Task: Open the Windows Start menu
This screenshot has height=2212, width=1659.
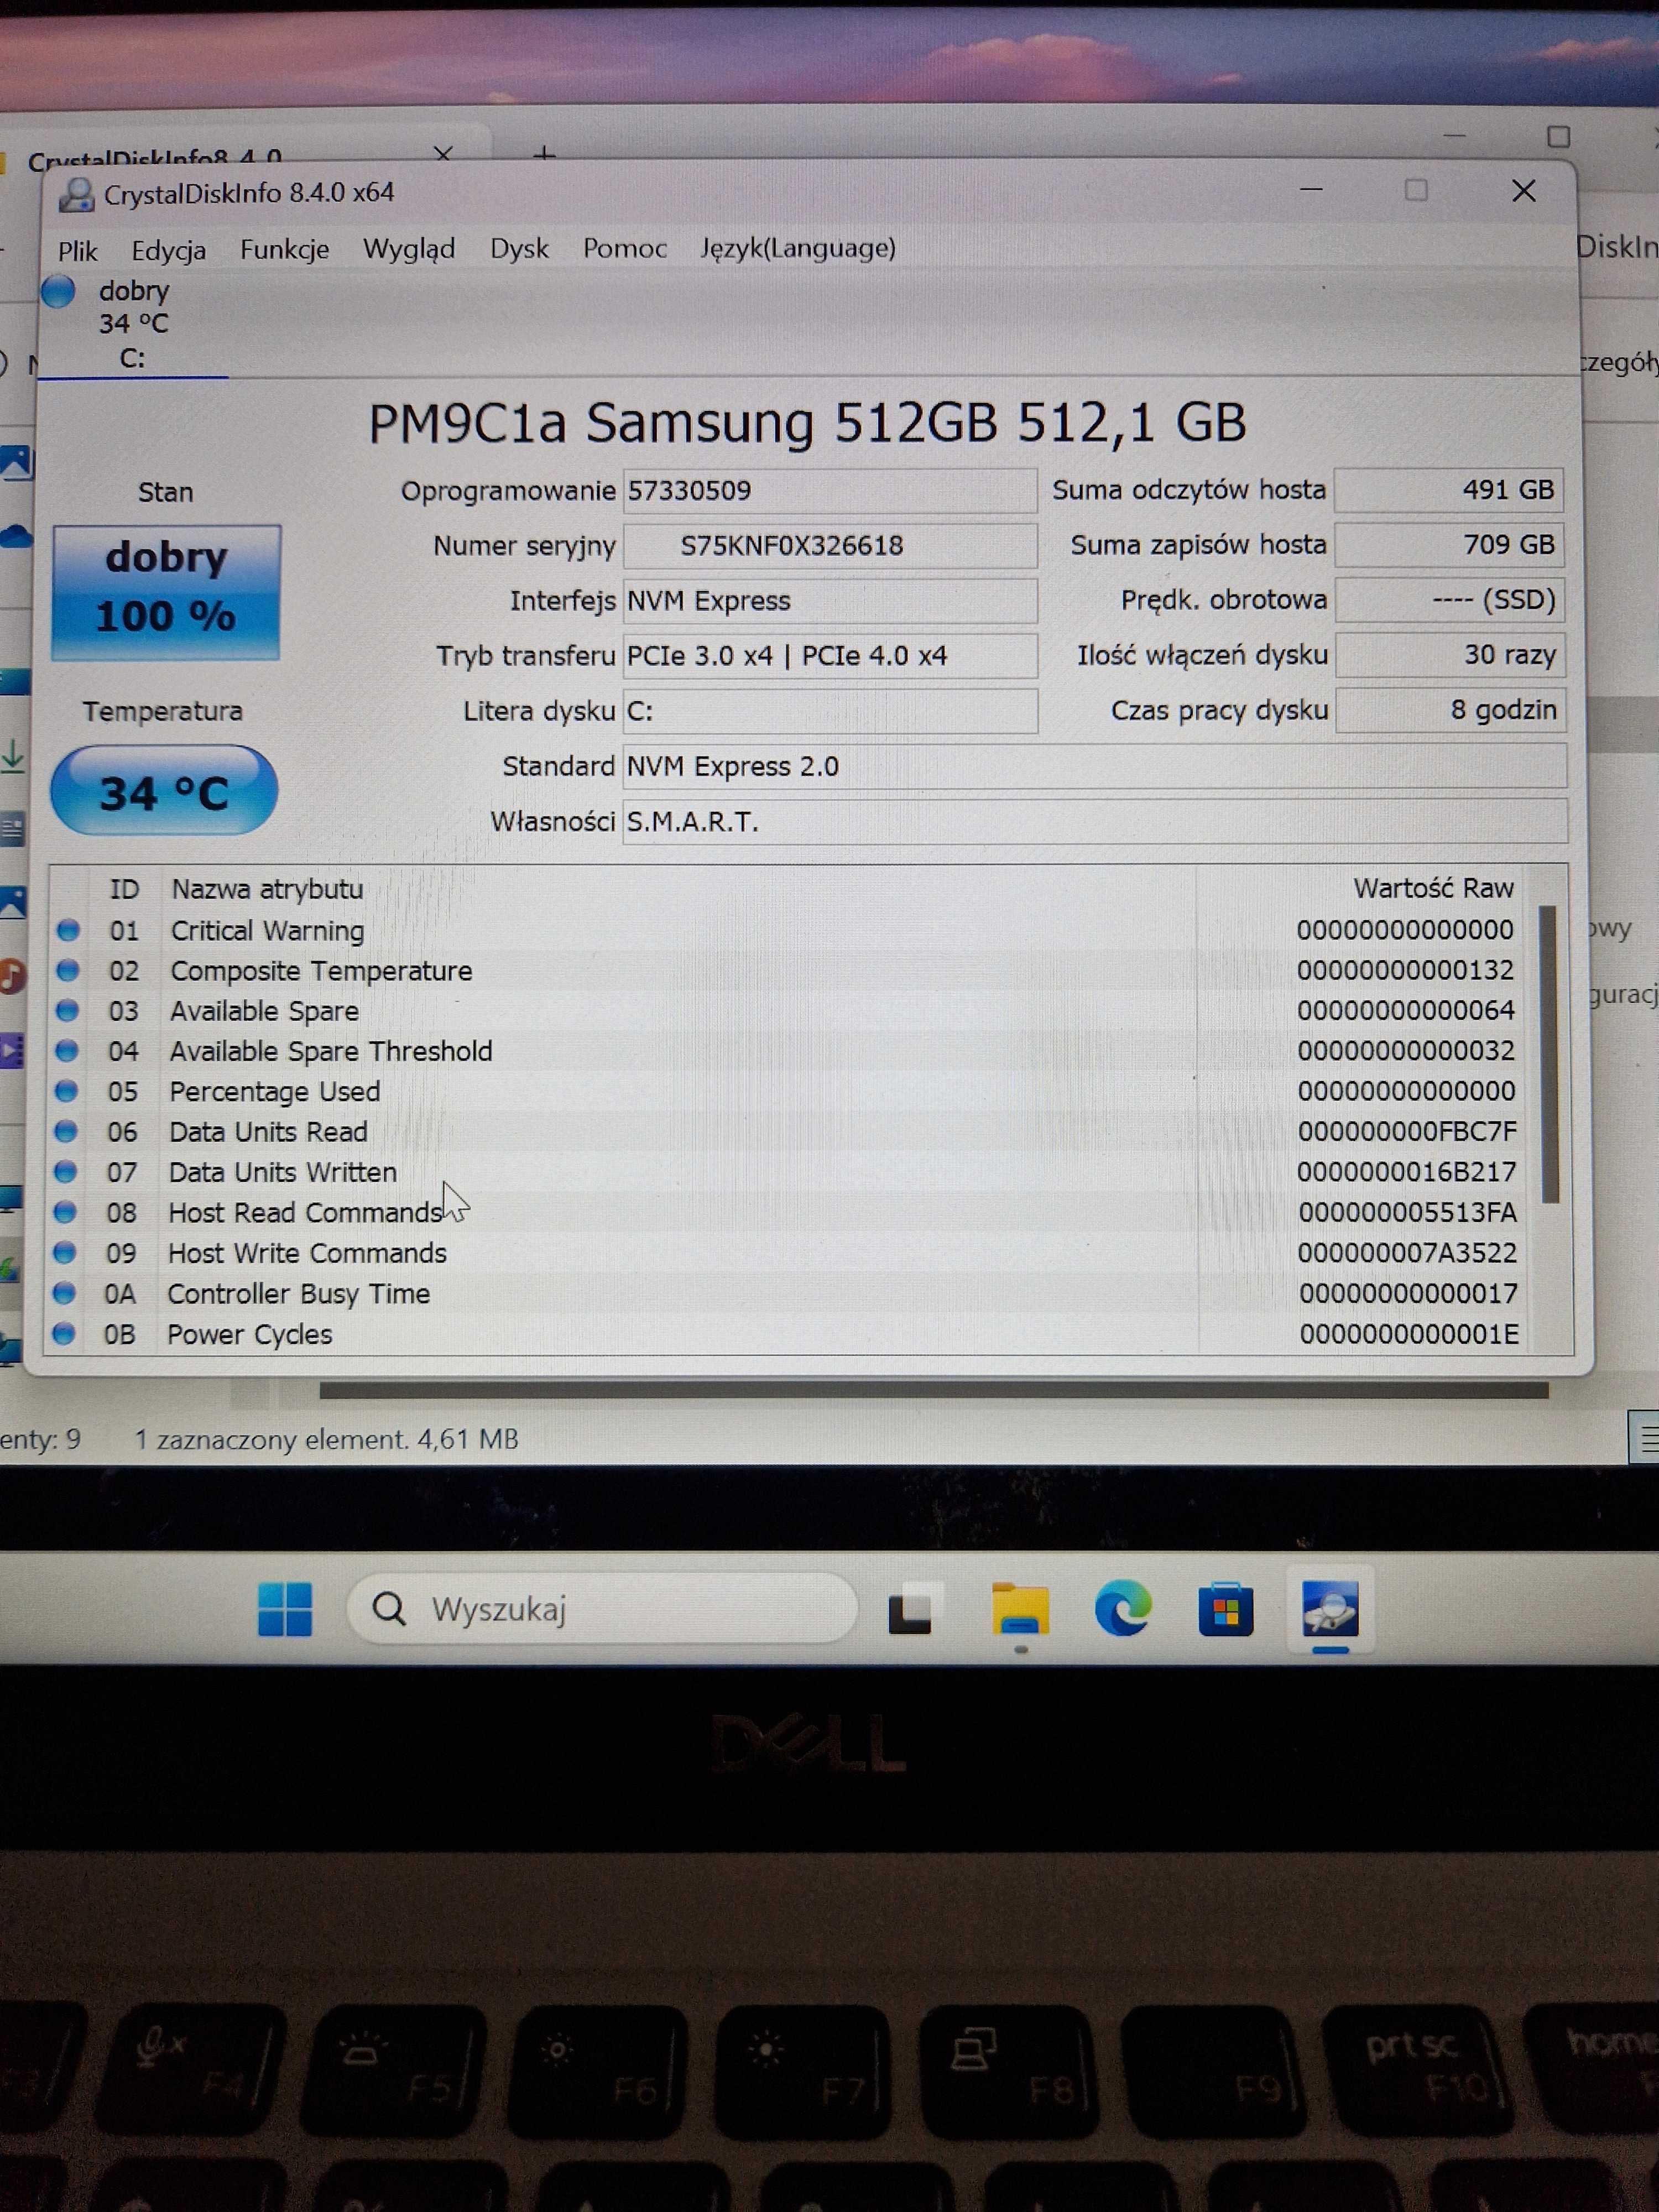Action: [x=285, y=1609]
